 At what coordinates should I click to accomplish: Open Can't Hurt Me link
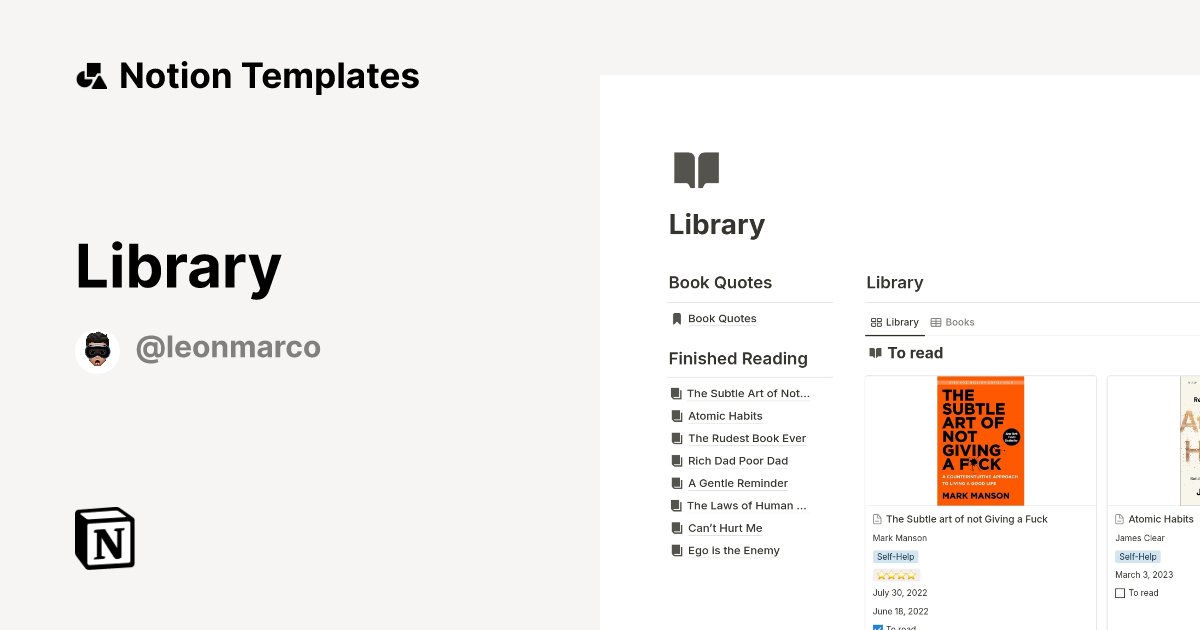(x=725, y=528)
